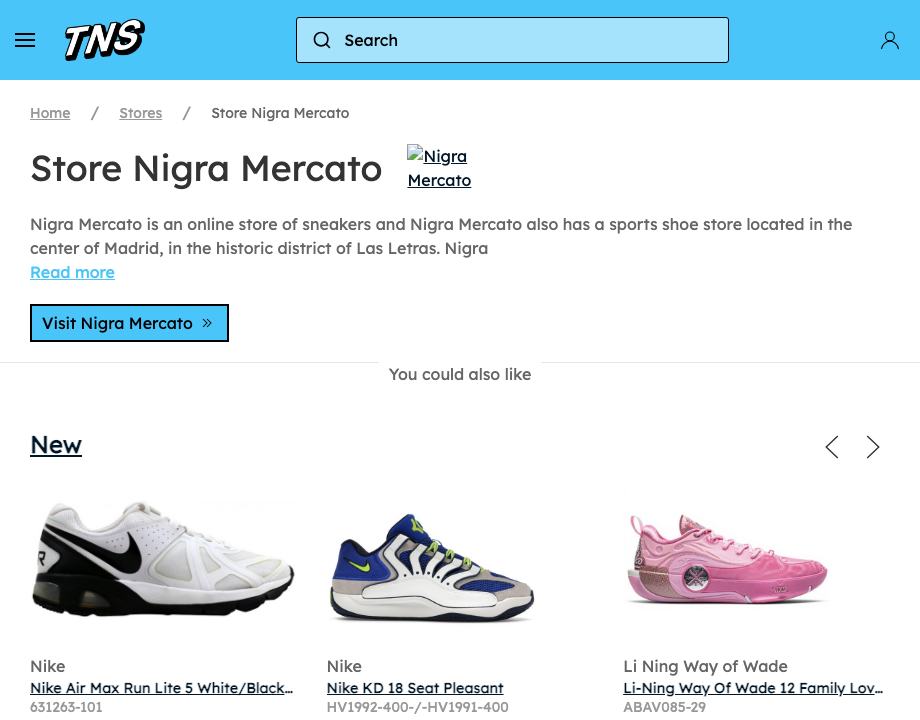Click SKU text ABAV085-29
This screenshot has width=920, height=720.
click(664, 707)
